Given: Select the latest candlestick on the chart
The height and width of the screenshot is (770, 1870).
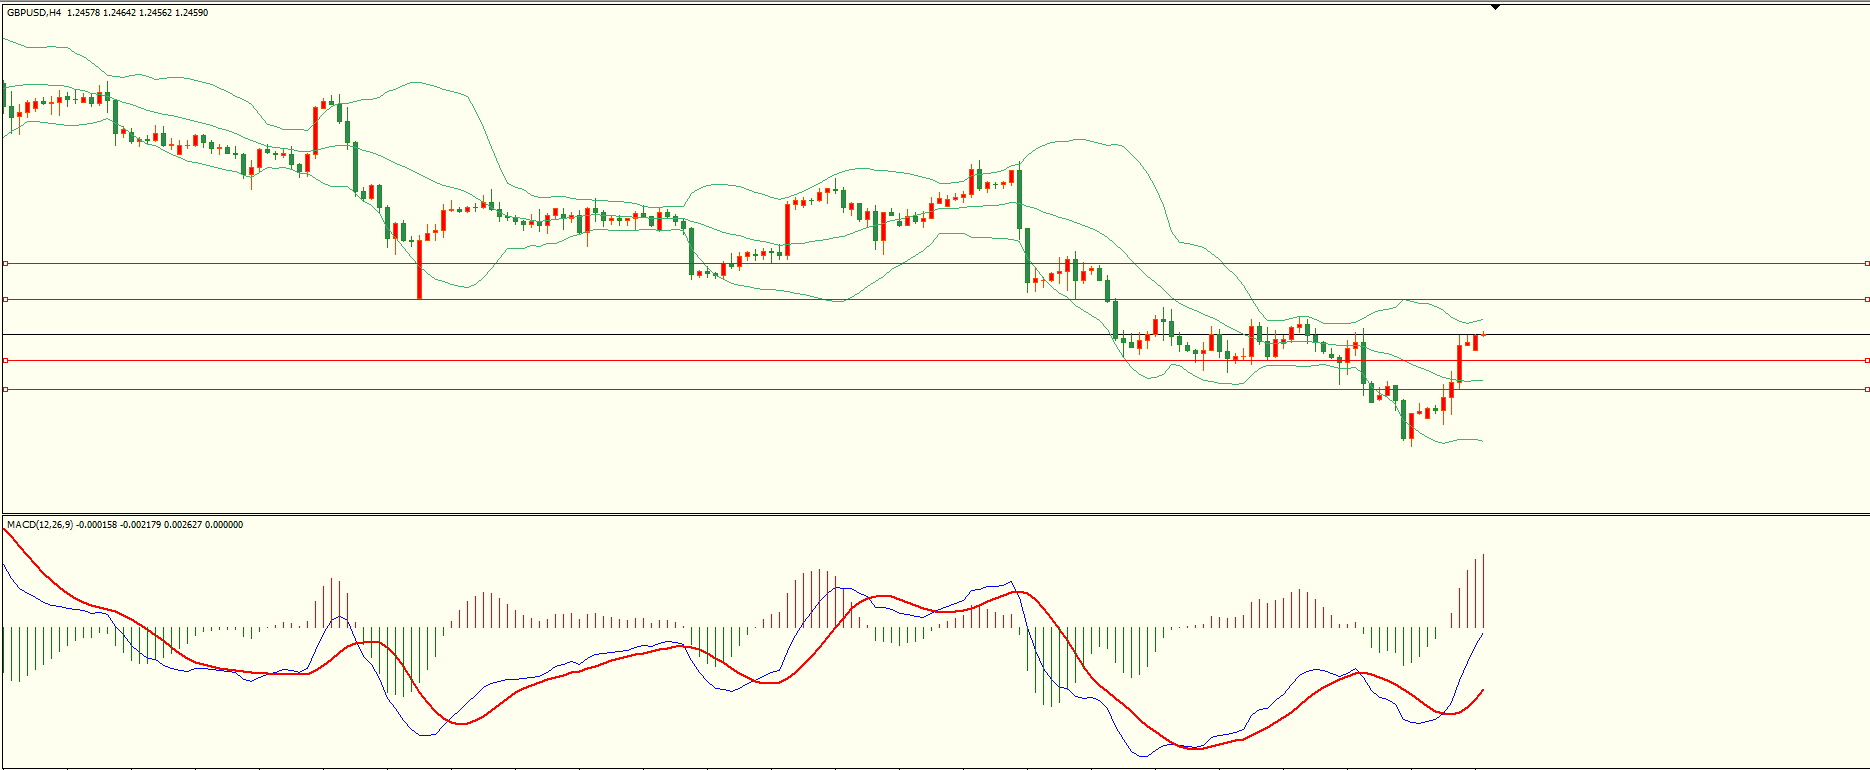Looking at the screenshot, I should tap(1483, 334).
